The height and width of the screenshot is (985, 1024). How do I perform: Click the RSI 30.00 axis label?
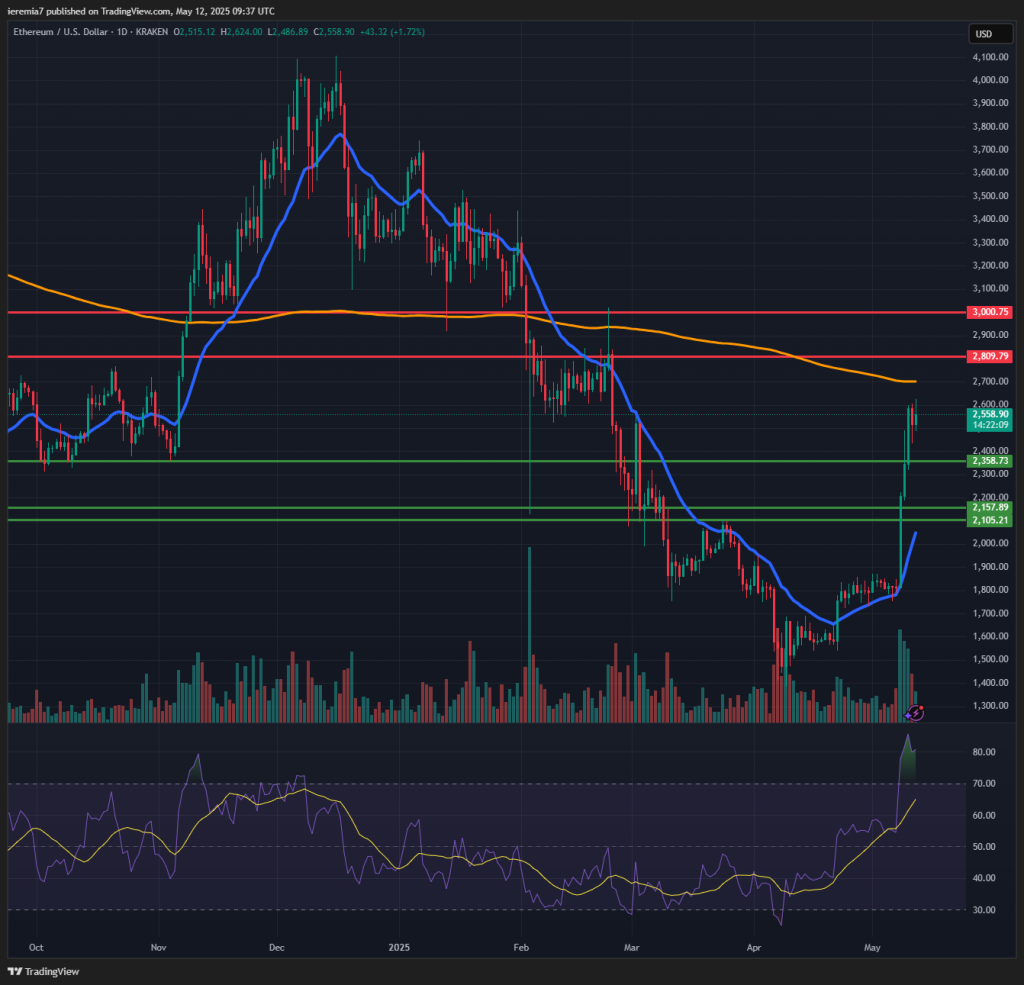coord(984,910)
